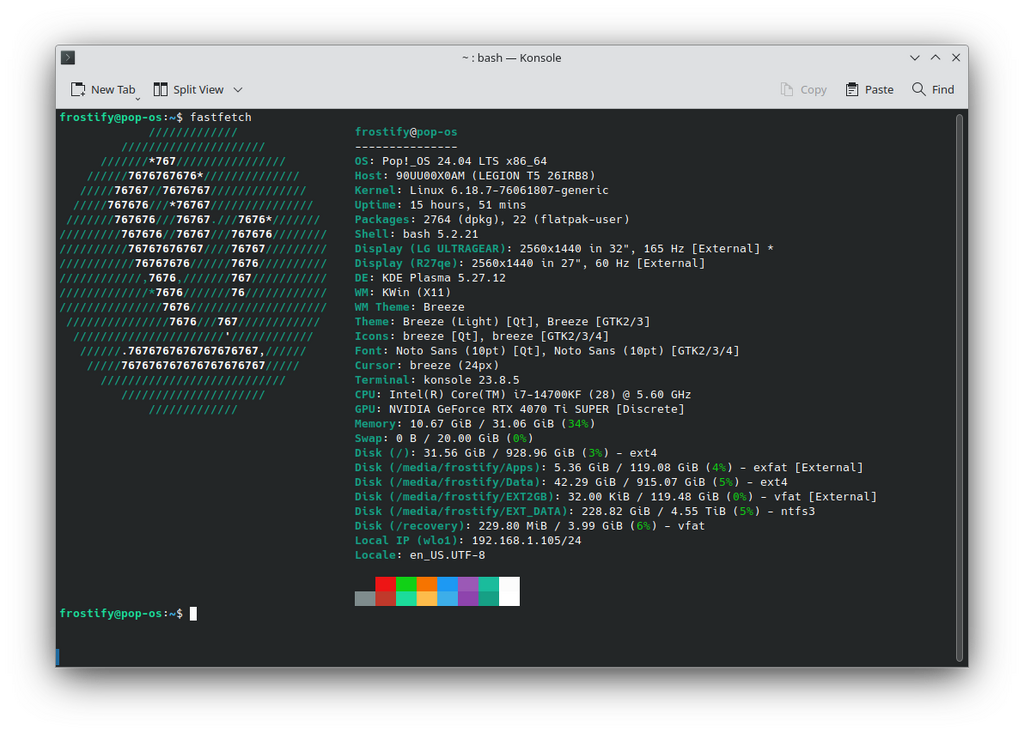Click the white color block

point(509,591)
